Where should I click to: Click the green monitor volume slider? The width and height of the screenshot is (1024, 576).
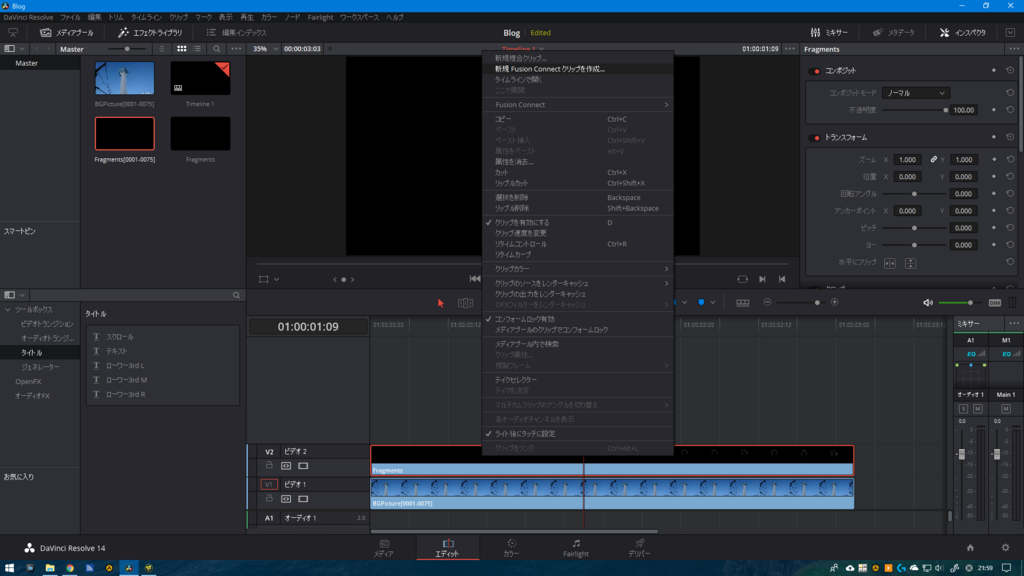pos(959,303)
